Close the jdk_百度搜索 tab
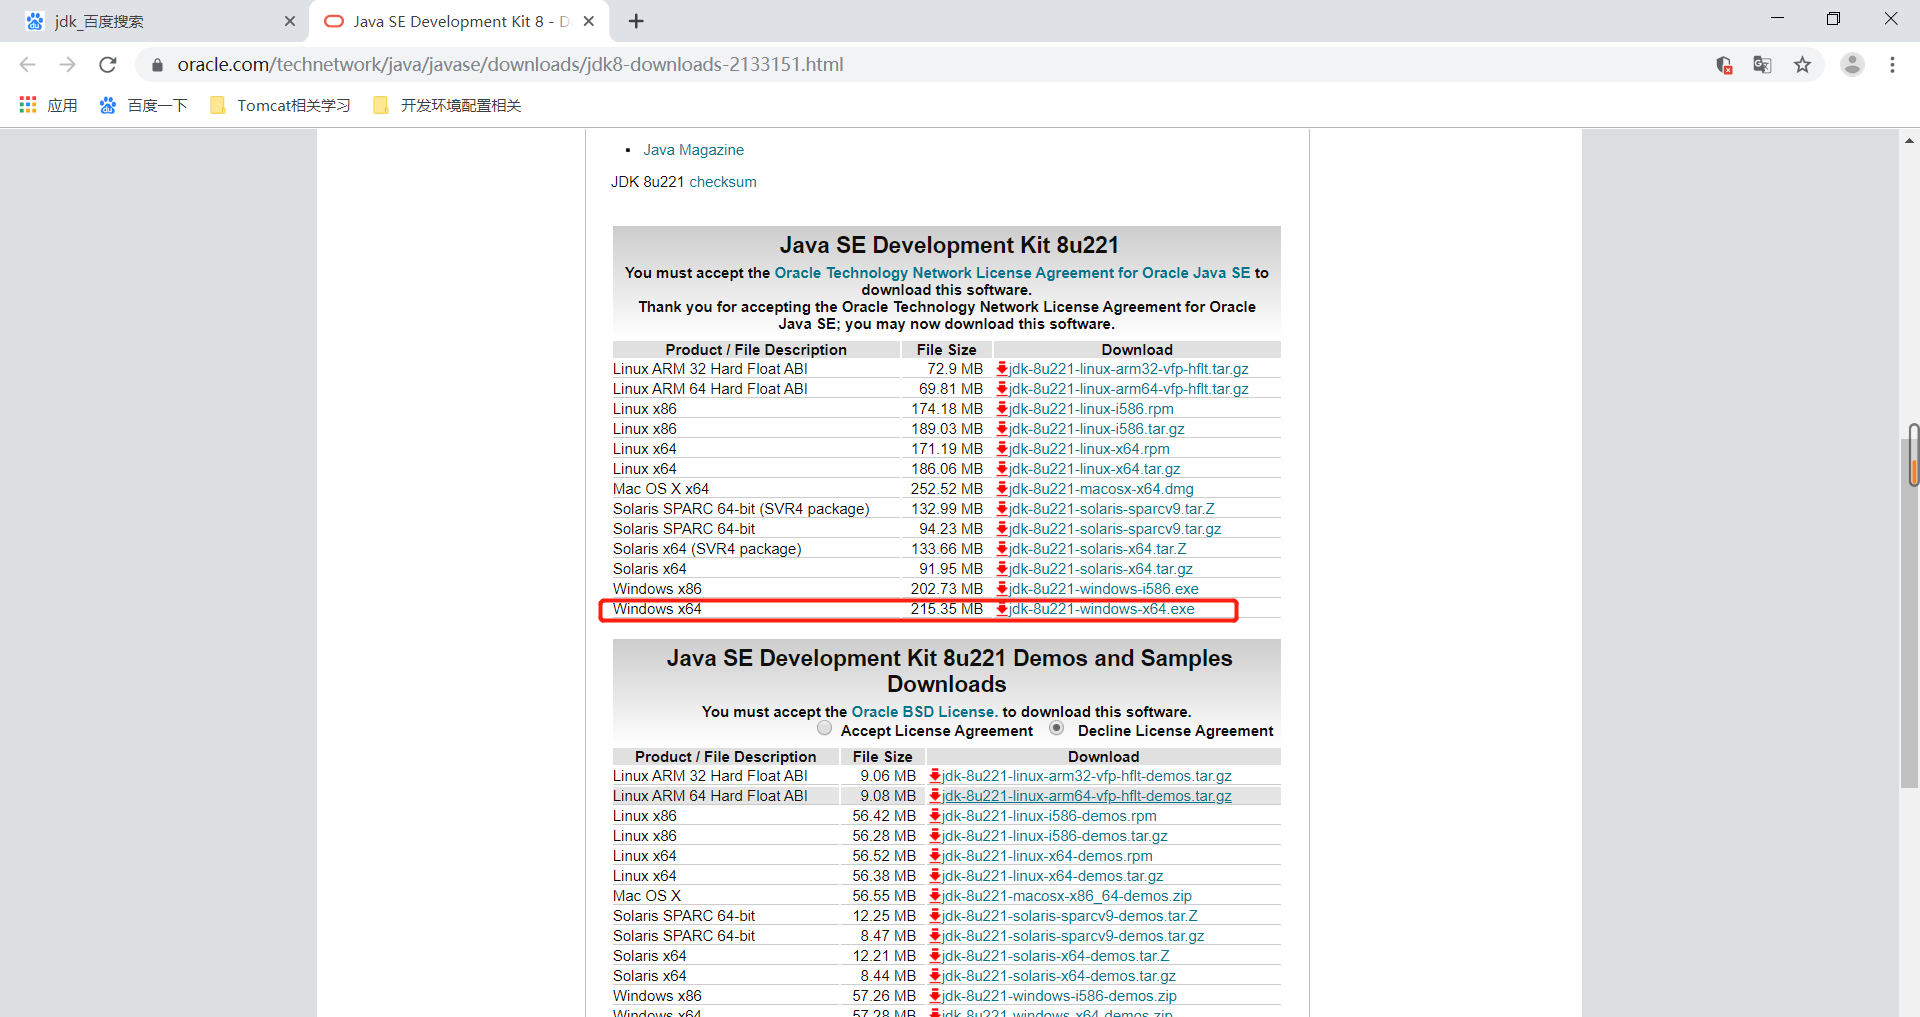1920x1017 pixels. [289, 21]
